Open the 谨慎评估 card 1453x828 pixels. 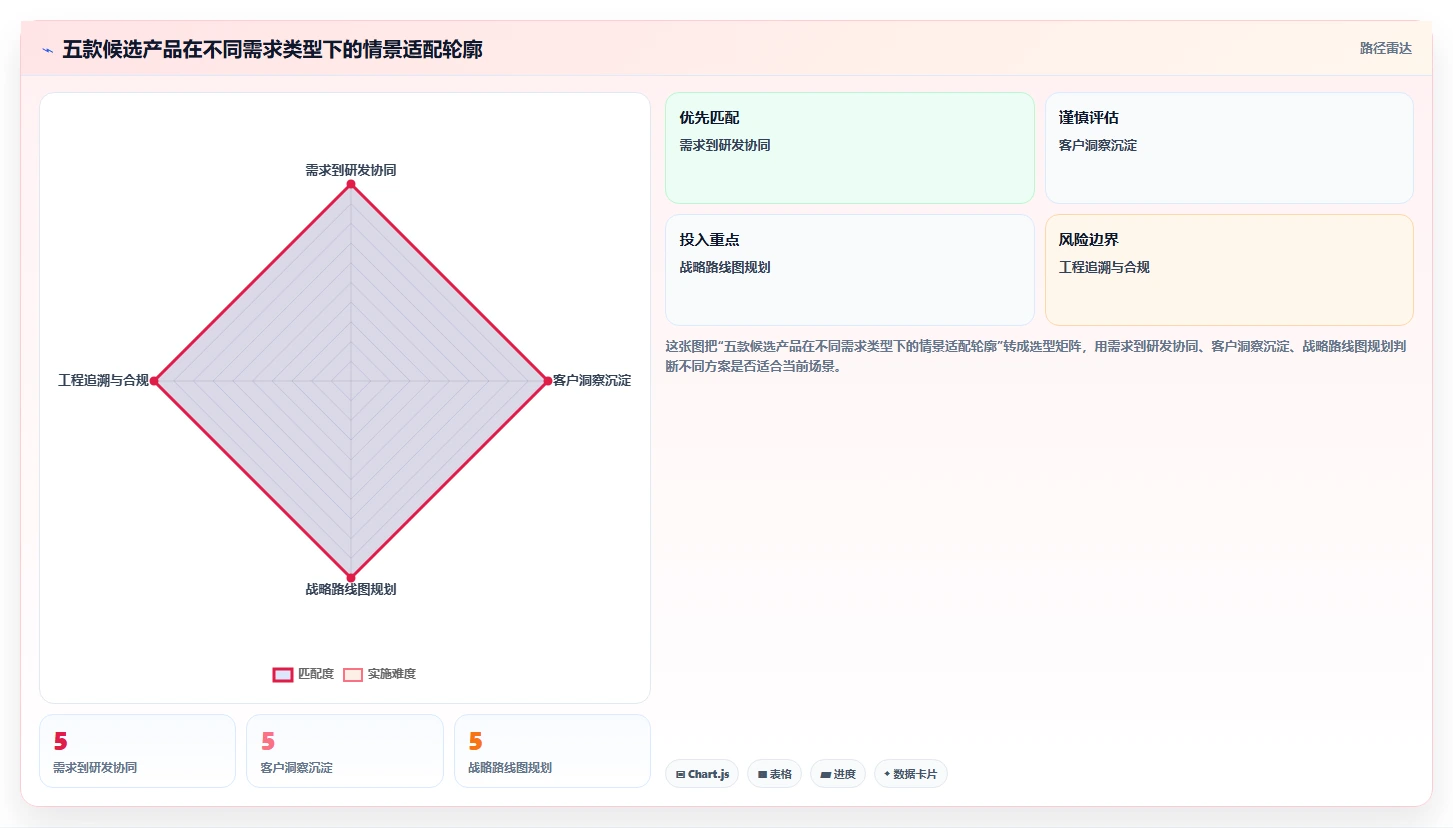(x=1229, y=148)
